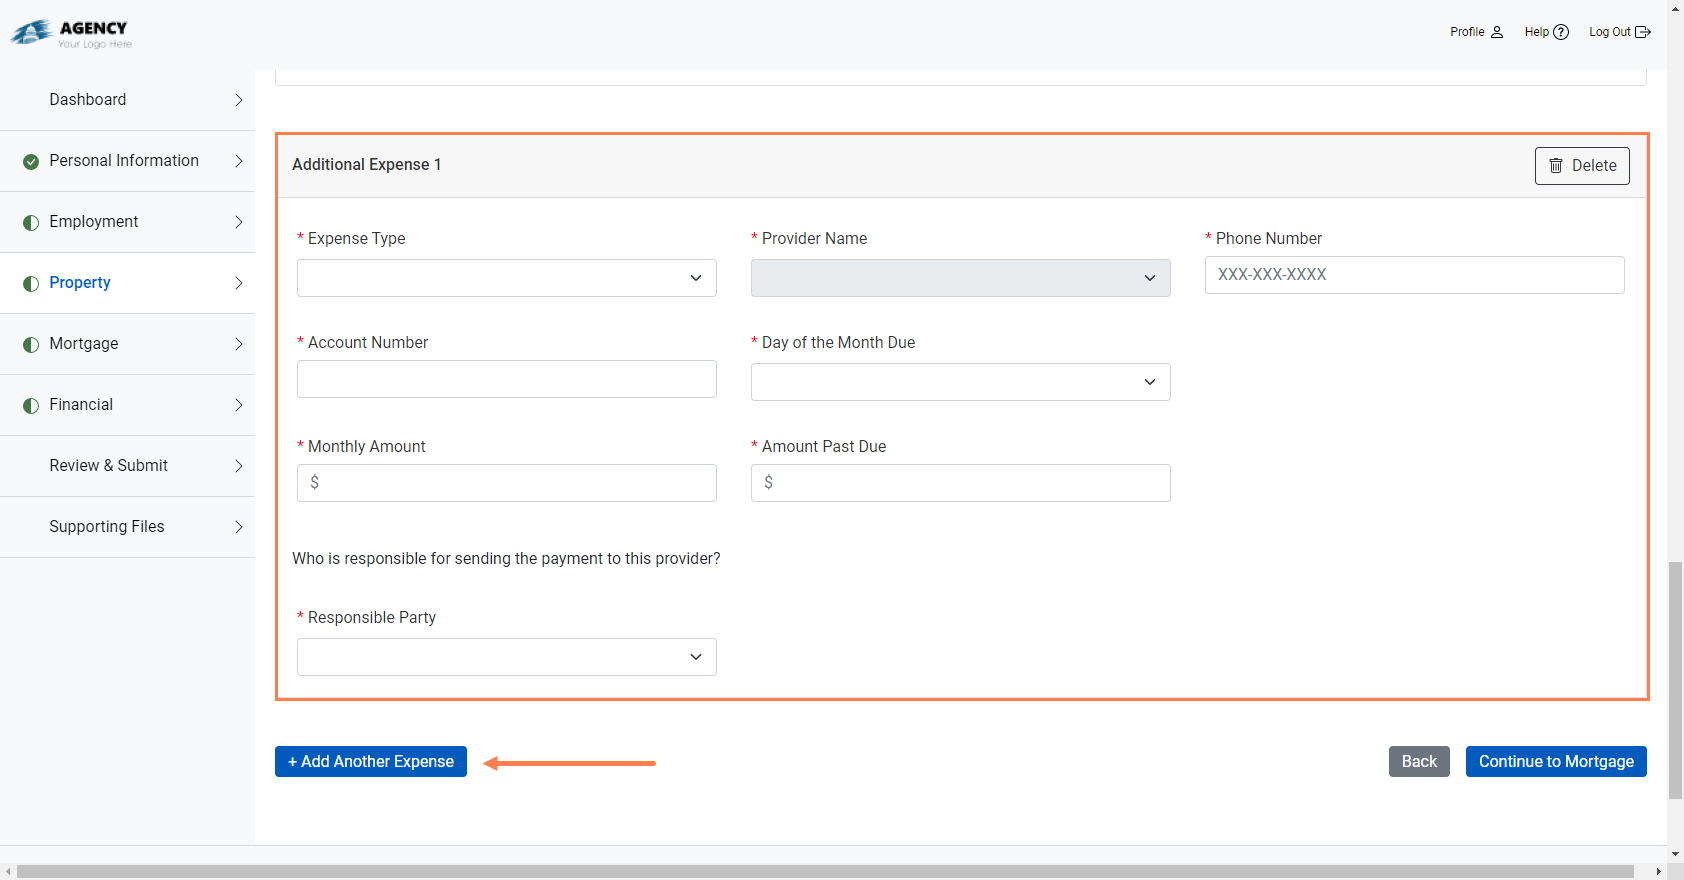This screenshot has width=1684, height=880.
Task: Click the Help question mark icon
Action: [1560, 32]
